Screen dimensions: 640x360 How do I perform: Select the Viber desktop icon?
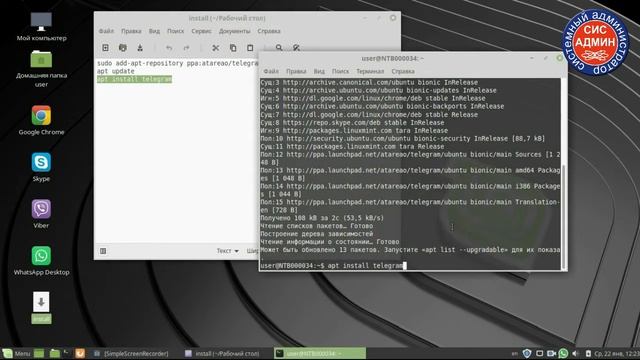click(x=41, y=213)
